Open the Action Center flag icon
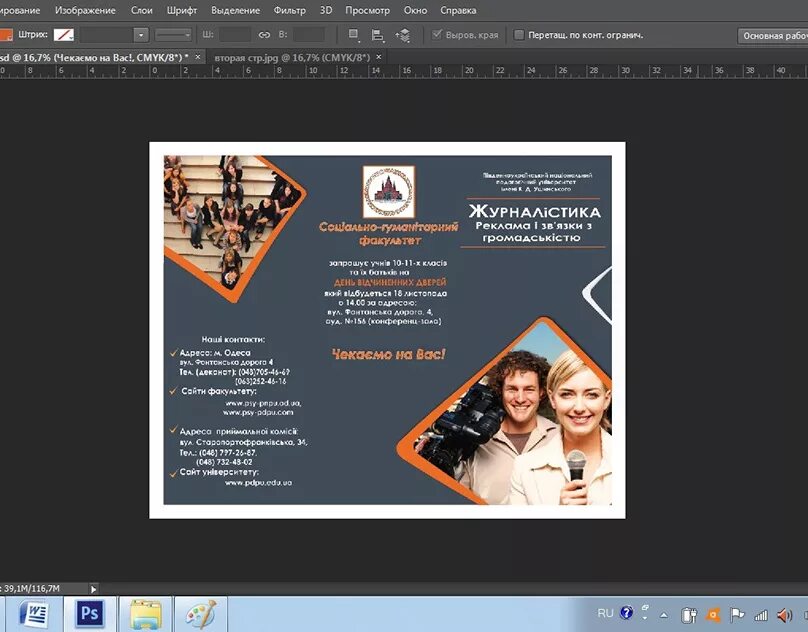Viewport: 808px width, 632px height. pyautogui.click(x=737, y=614)
